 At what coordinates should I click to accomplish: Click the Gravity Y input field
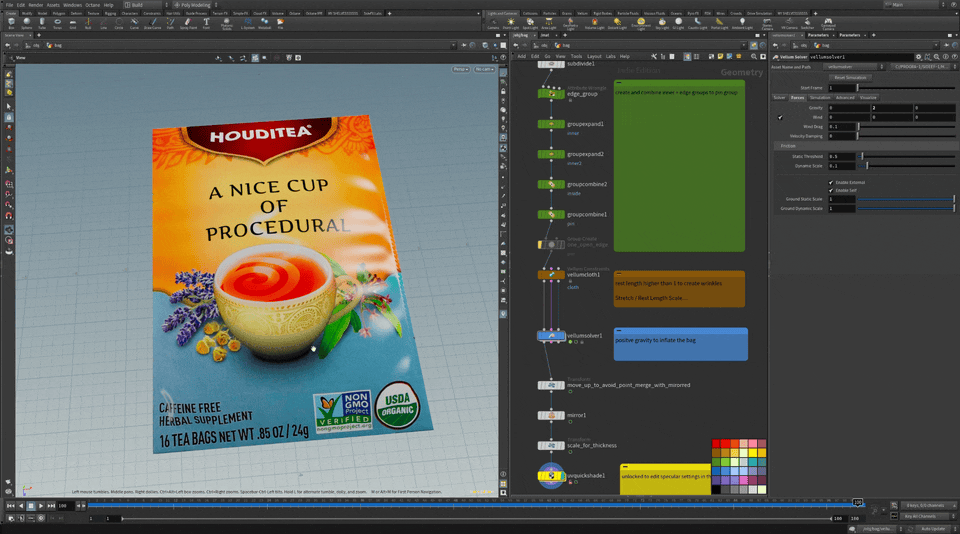pos(892,108)
